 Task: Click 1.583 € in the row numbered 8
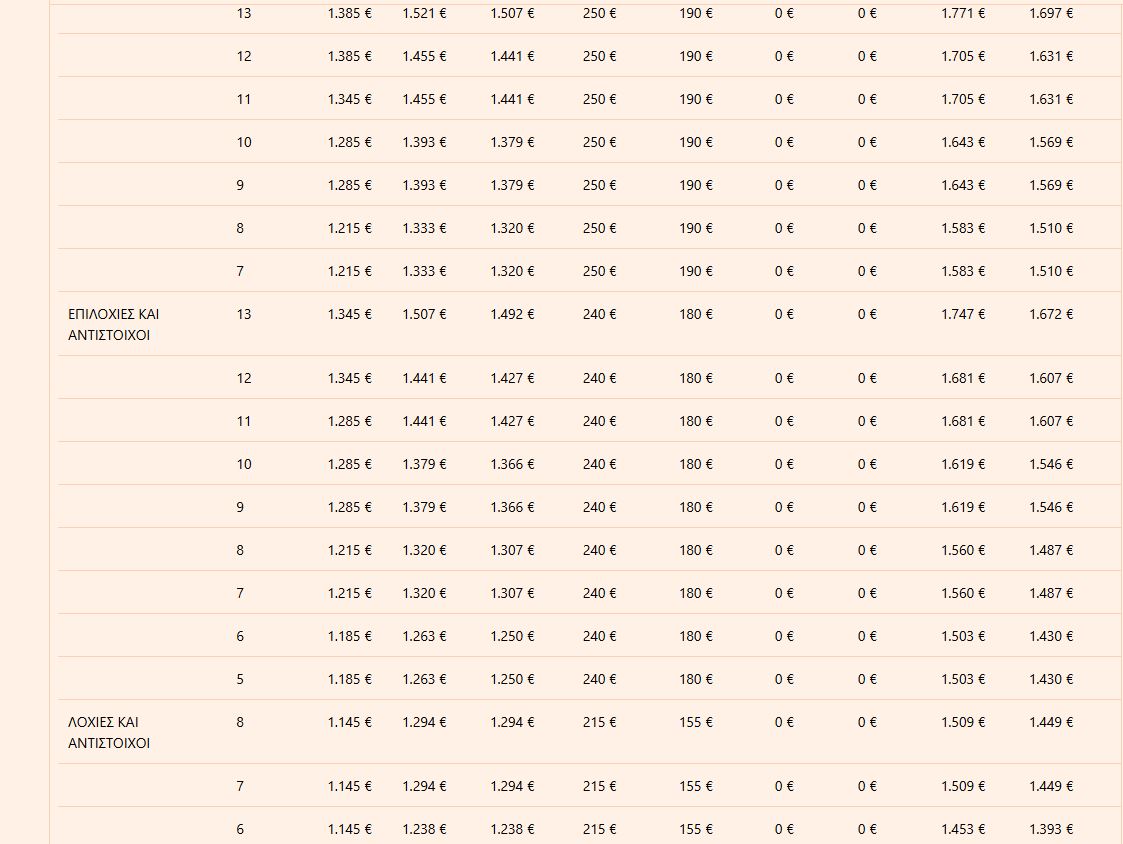tap(962, 228)
